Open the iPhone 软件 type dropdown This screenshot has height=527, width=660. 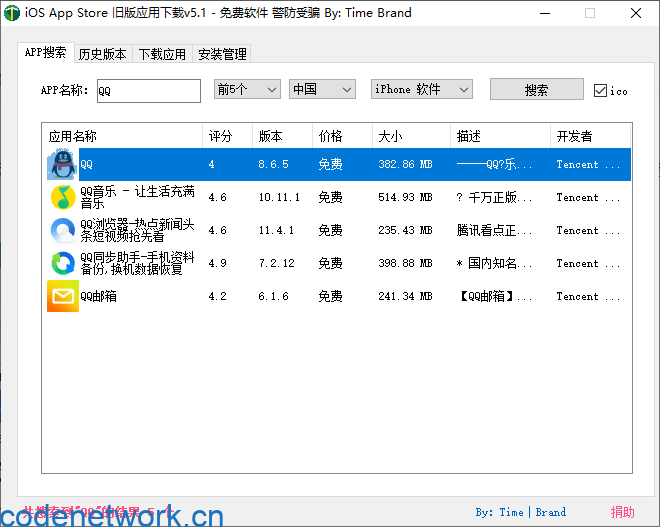click(x=421, y=89)
